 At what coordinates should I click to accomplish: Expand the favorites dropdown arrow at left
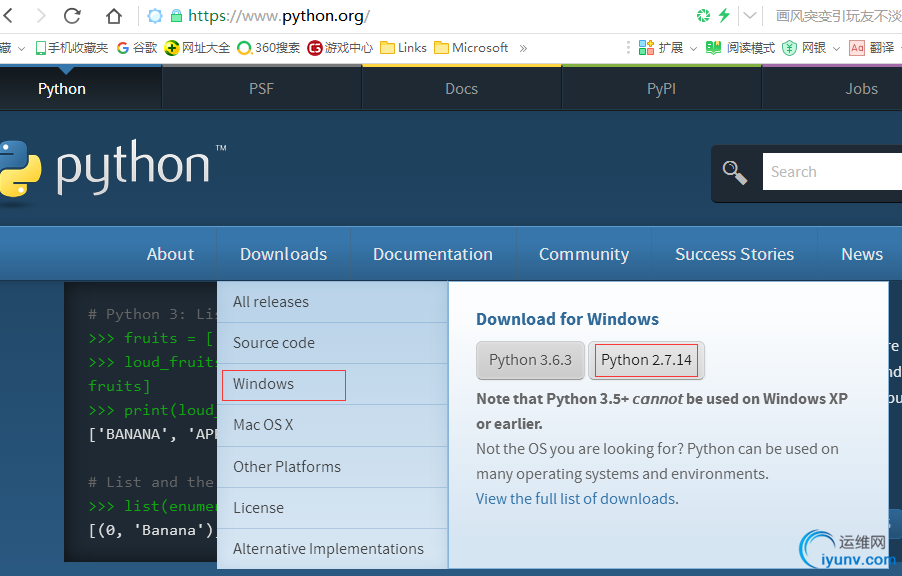21,49
